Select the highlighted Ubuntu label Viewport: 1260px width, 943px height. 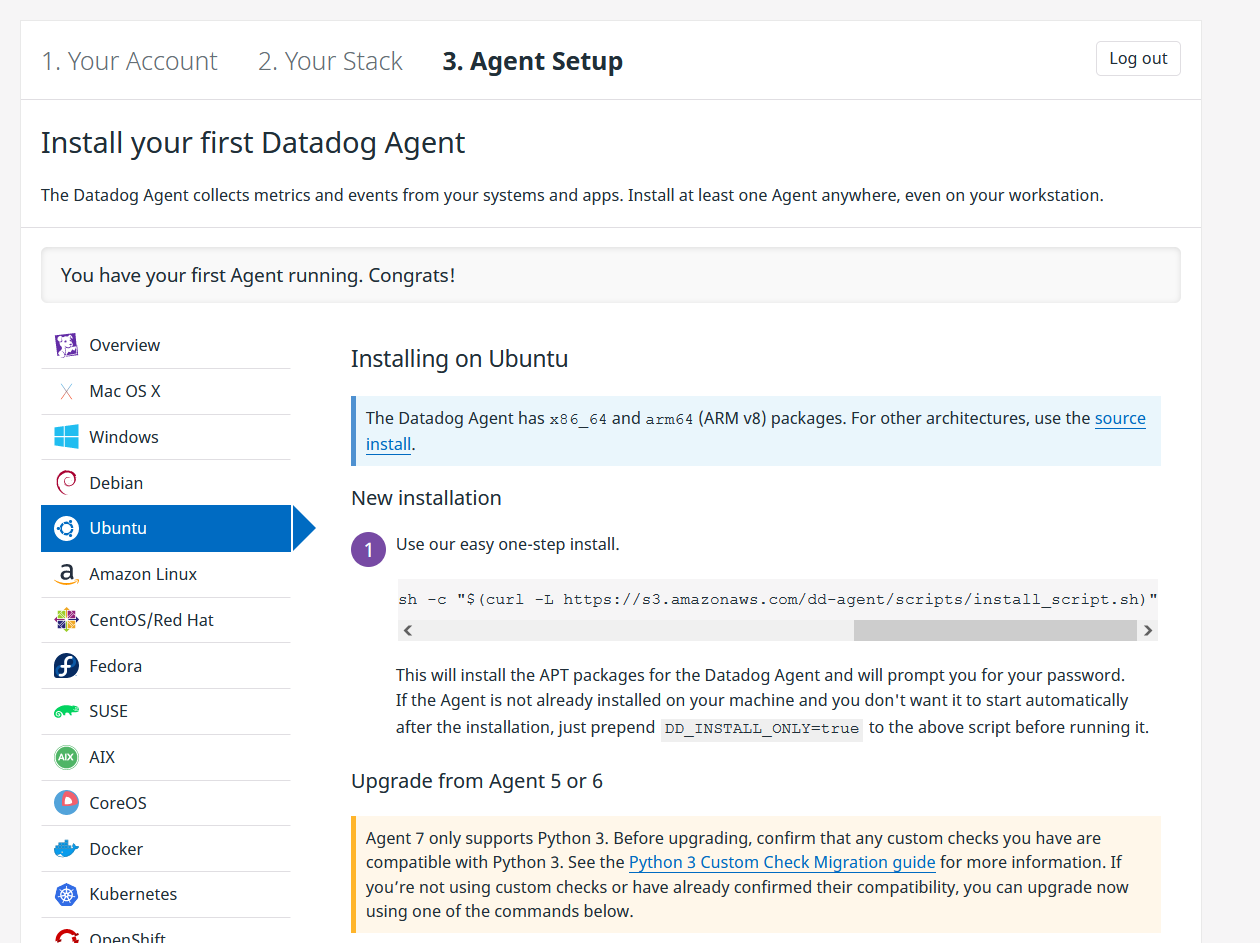coord(118,528)
